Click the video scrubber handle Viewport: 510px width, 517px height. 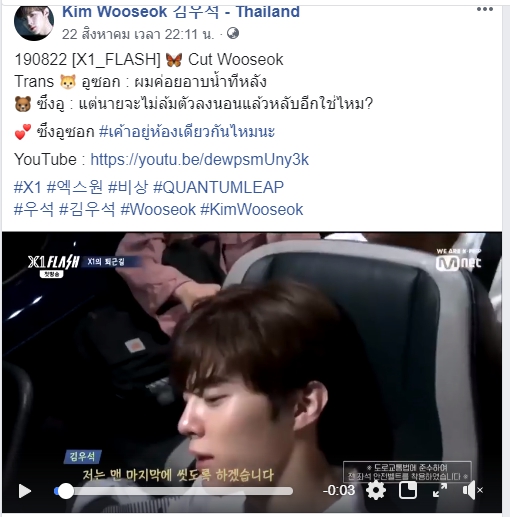66,491
